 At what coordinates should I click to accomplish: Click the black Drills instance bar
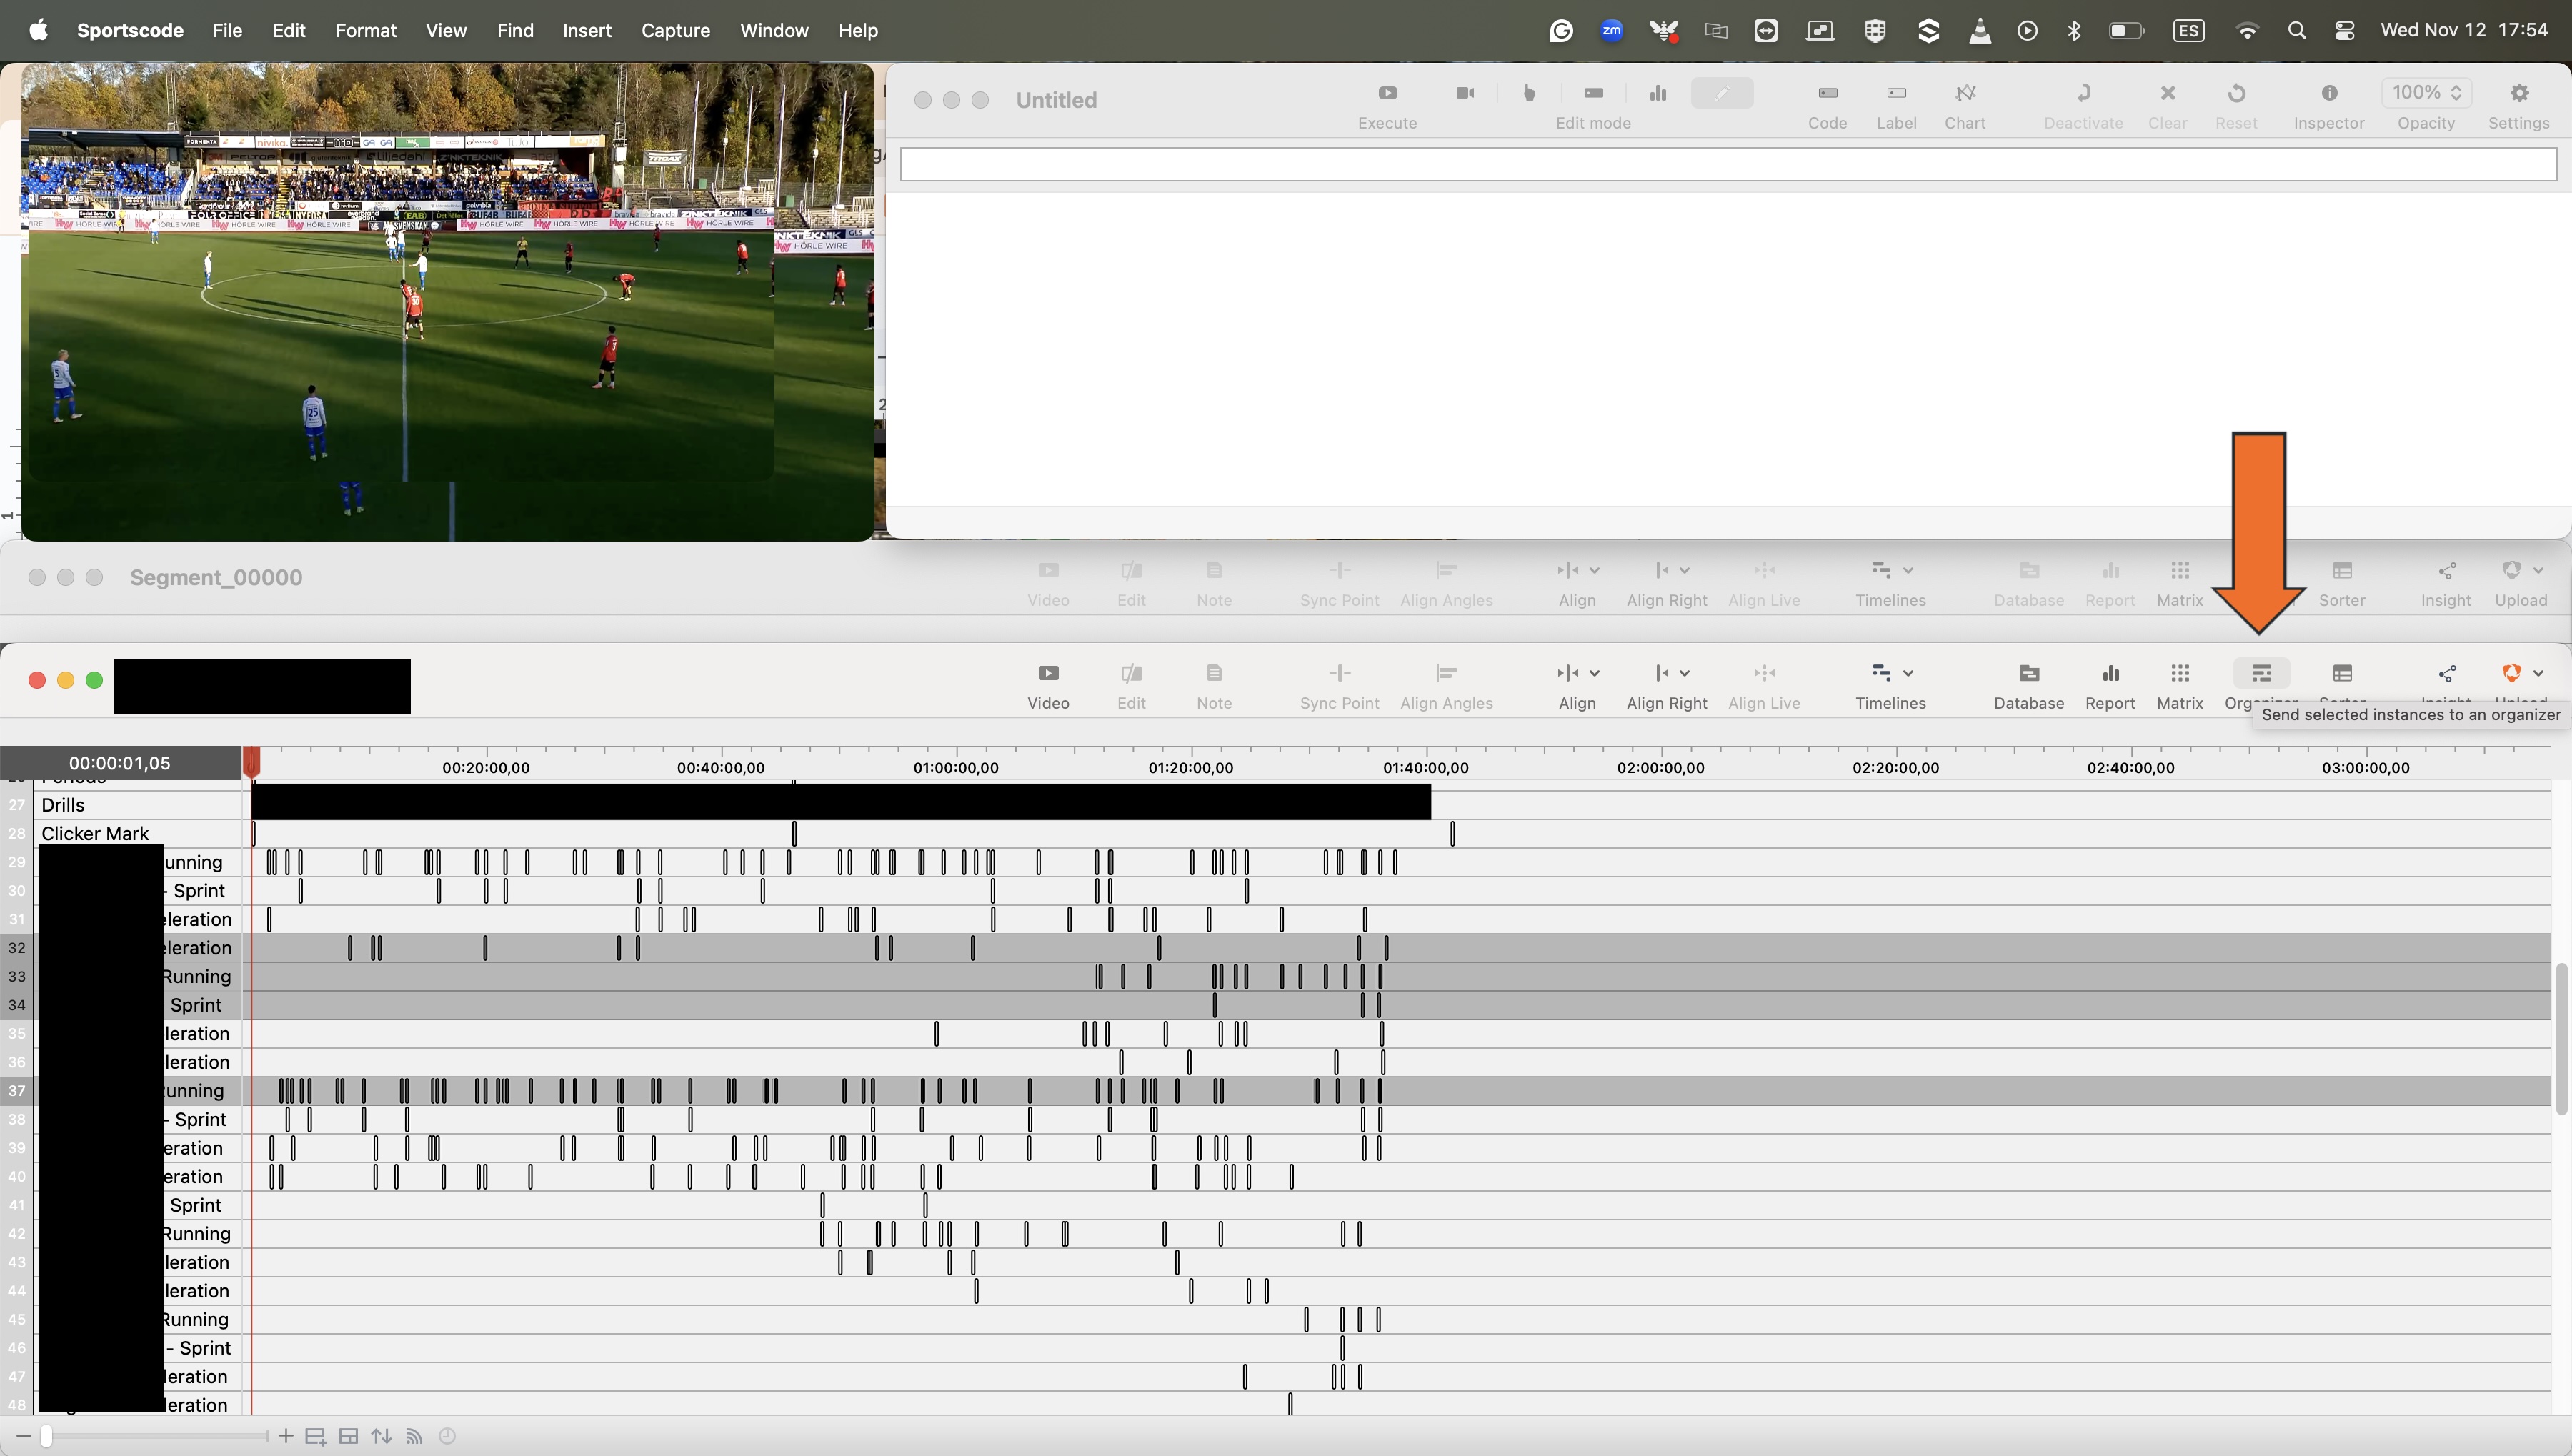point(841,802)
